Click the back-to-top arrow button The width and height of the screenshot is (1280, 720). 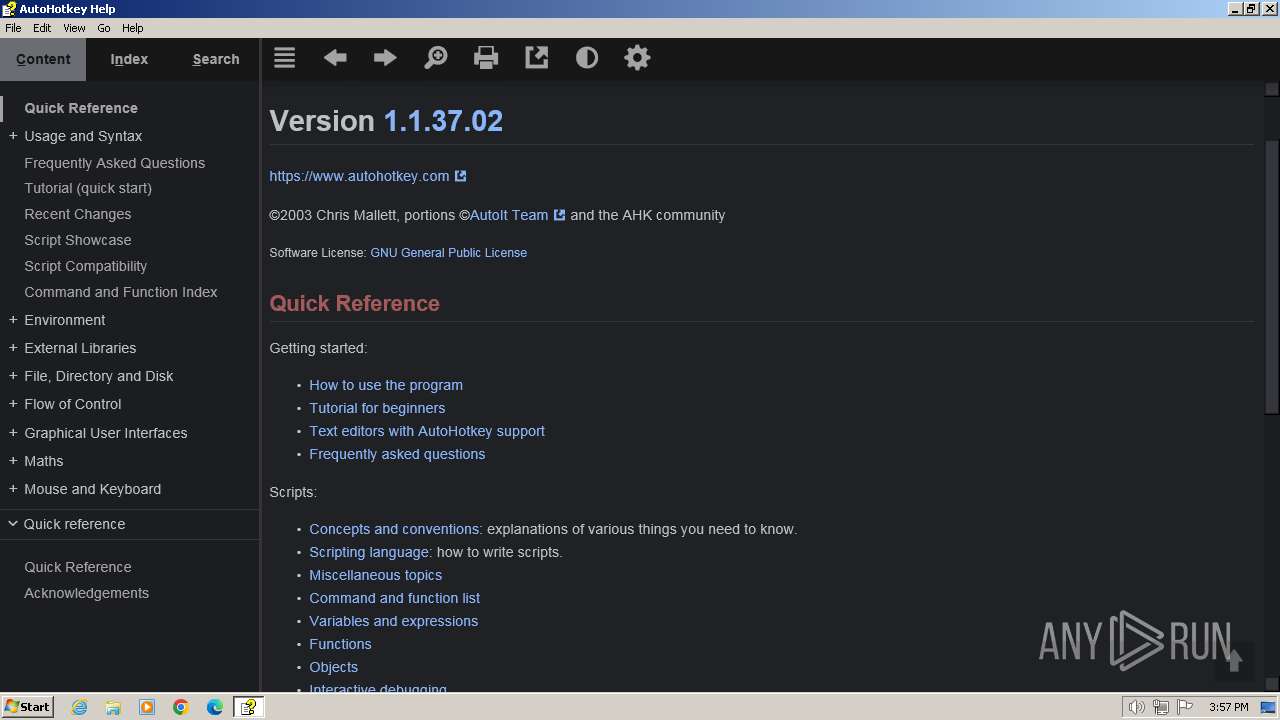coord(1234,660)
